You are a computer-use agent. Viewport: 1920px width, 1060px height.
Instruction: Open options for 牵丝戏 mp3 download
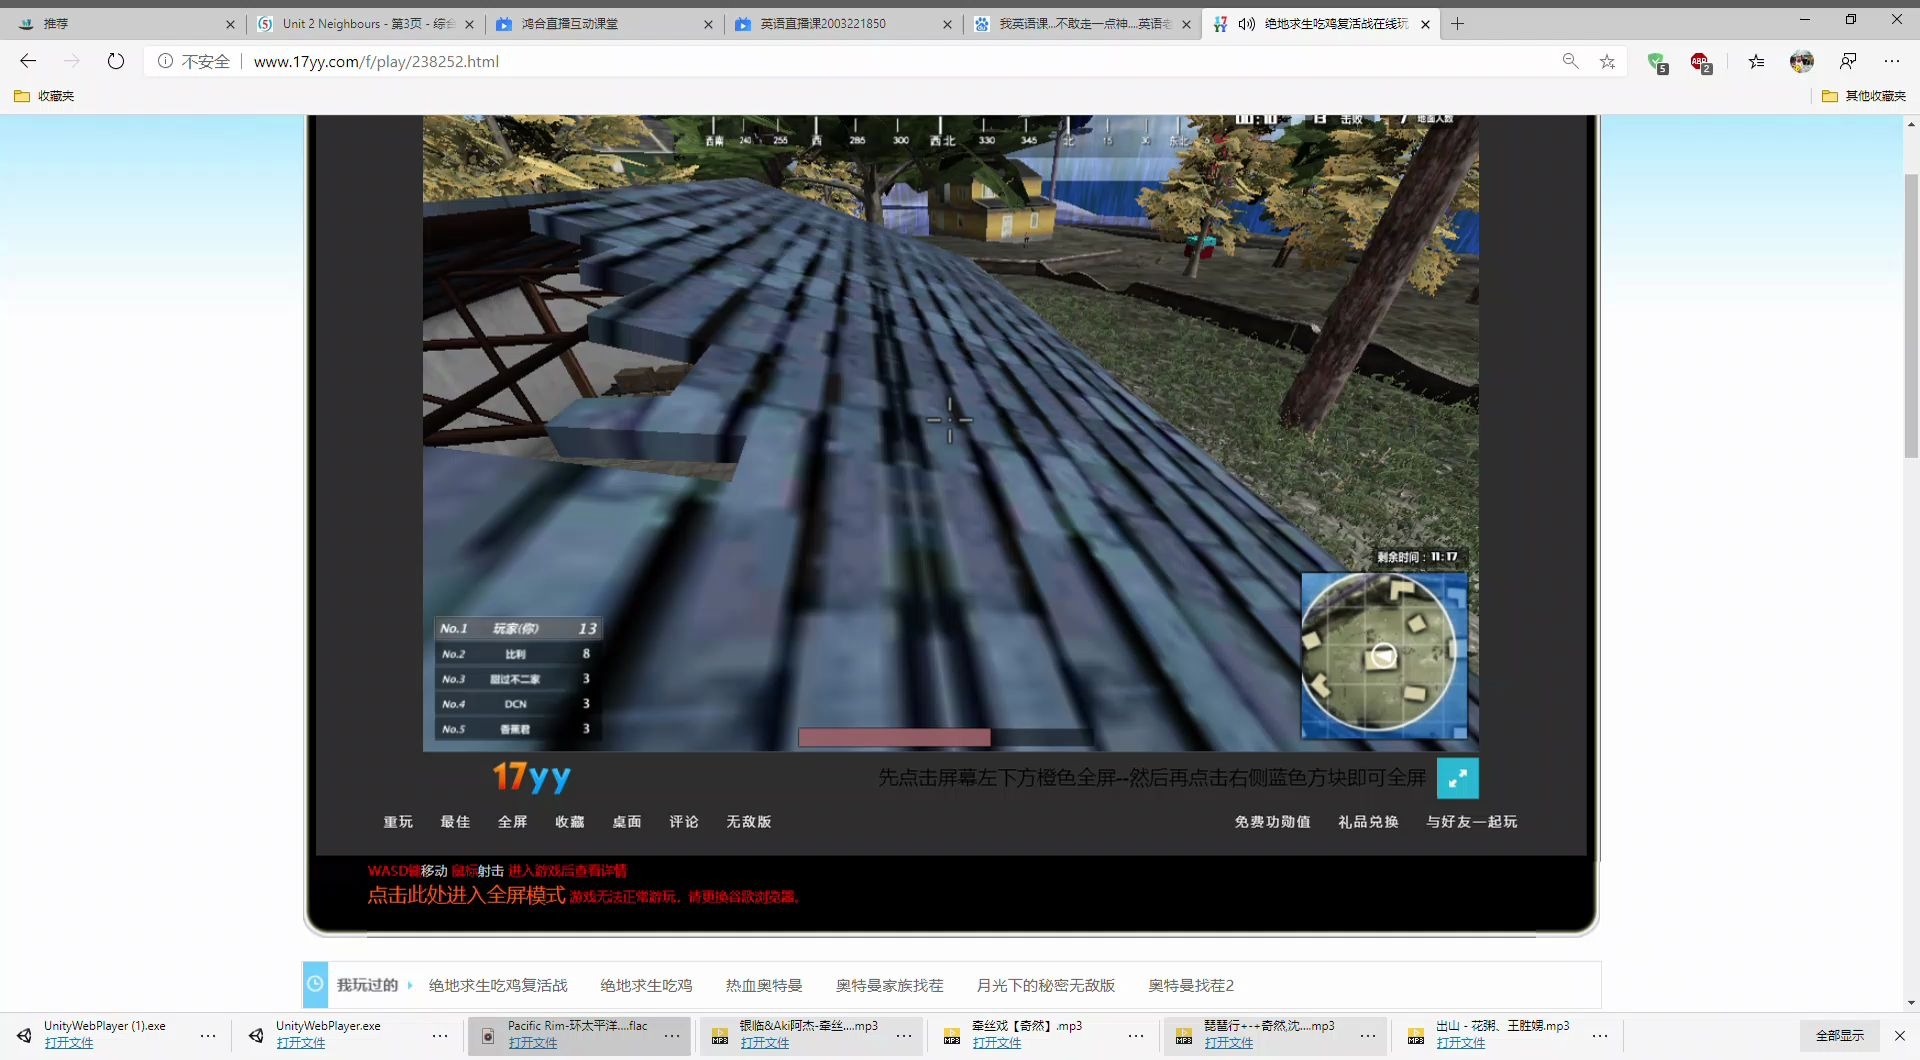pyautogui.click(x=1136, y=1036)
